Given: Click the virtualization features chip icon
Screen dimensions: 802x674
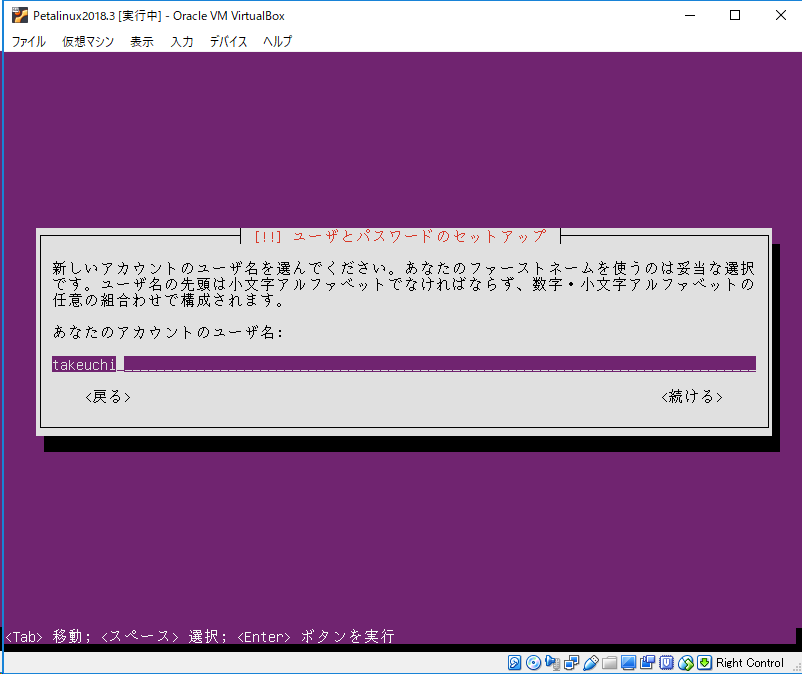Looking at the screenshot, I should (665, 662).
